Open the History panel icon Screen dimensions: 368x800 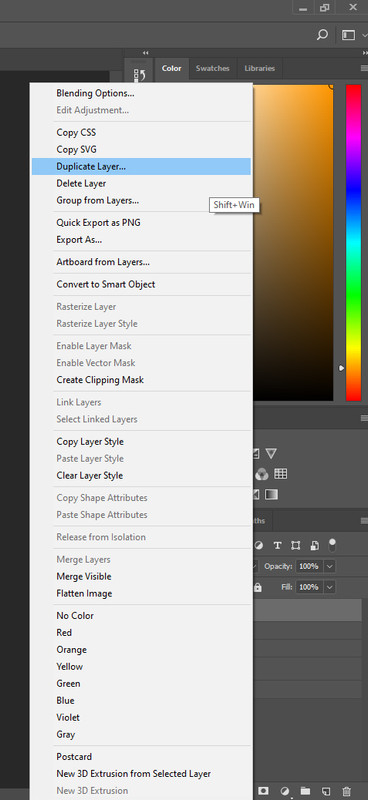(x=139, y=76)
